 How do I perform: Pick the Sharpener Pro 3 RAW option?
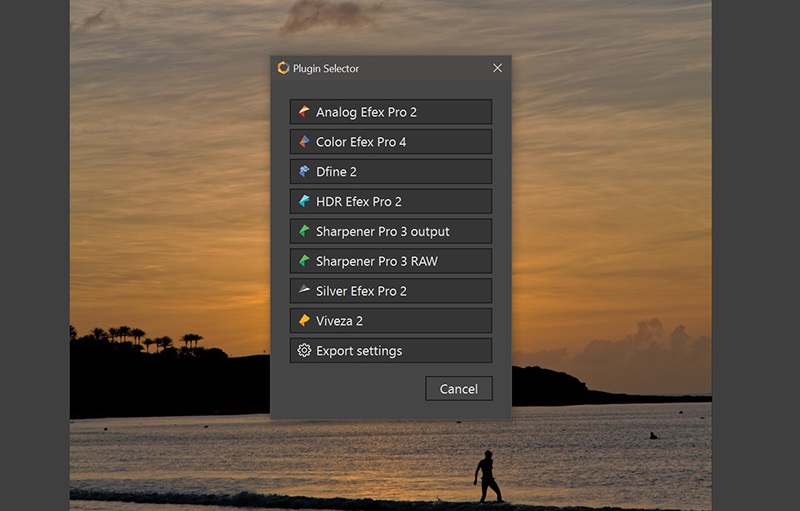coord(390,262)
